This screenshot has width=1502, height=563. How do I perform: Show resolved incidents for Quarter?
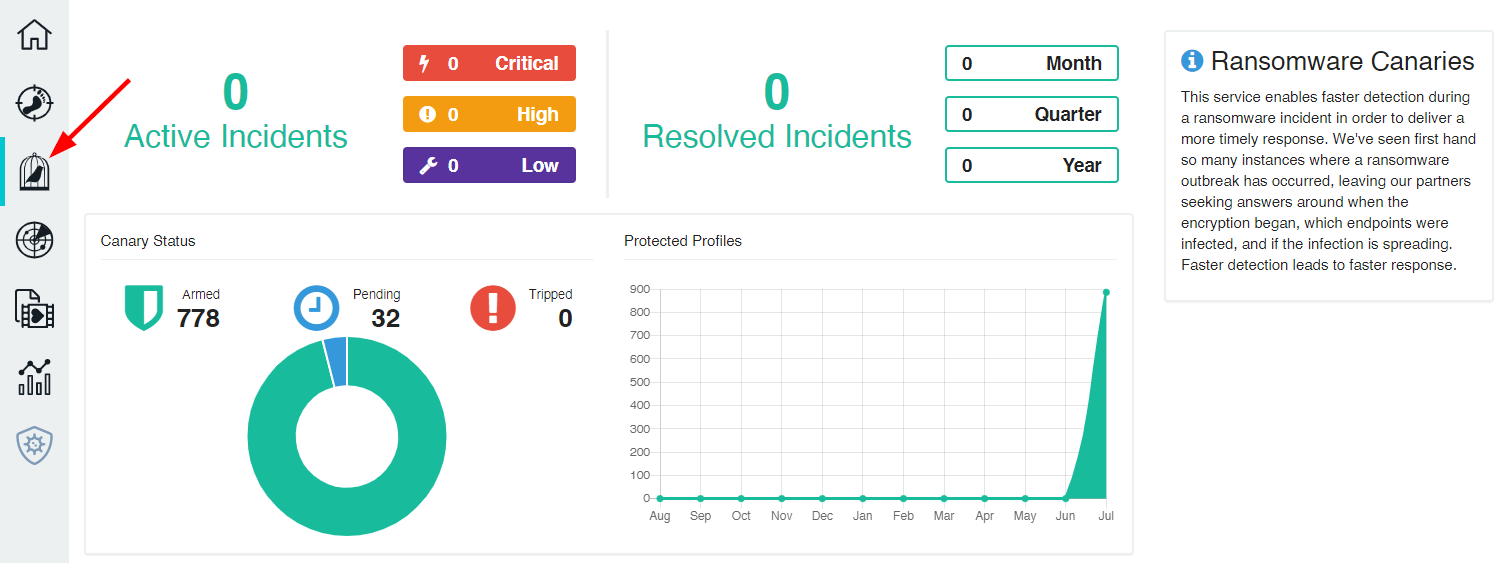click(1031, 114)
